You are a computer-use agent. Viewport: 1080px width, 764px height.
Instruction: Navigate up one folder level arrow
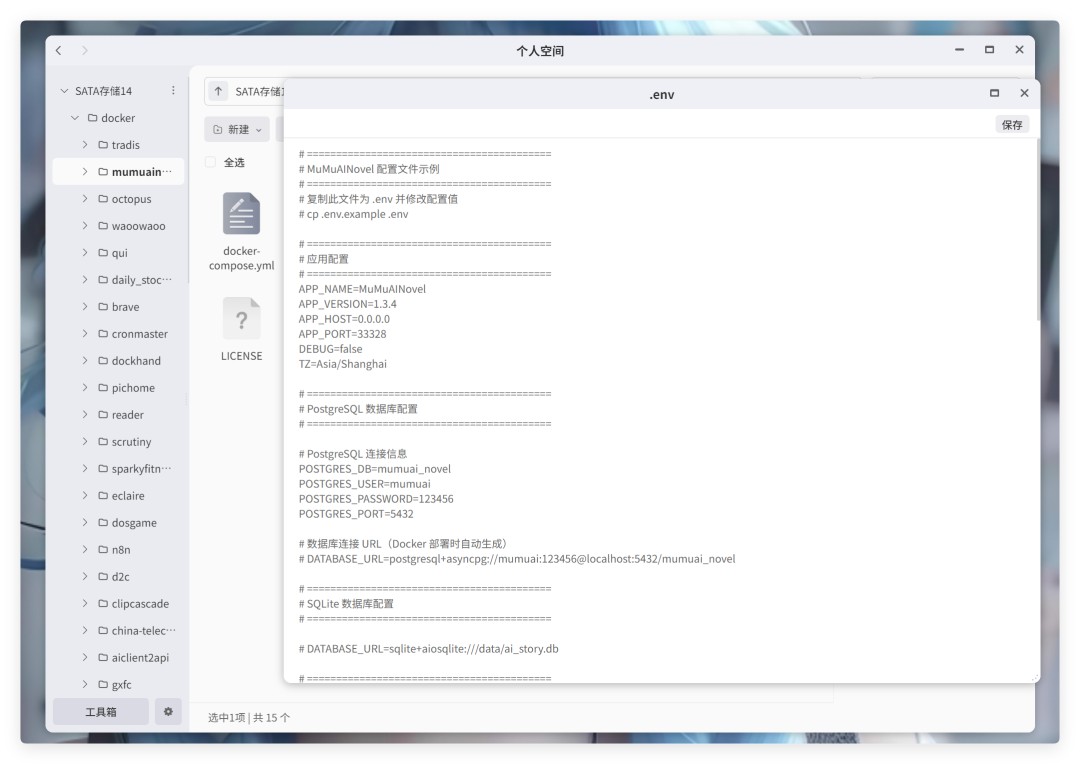point(218,91)
